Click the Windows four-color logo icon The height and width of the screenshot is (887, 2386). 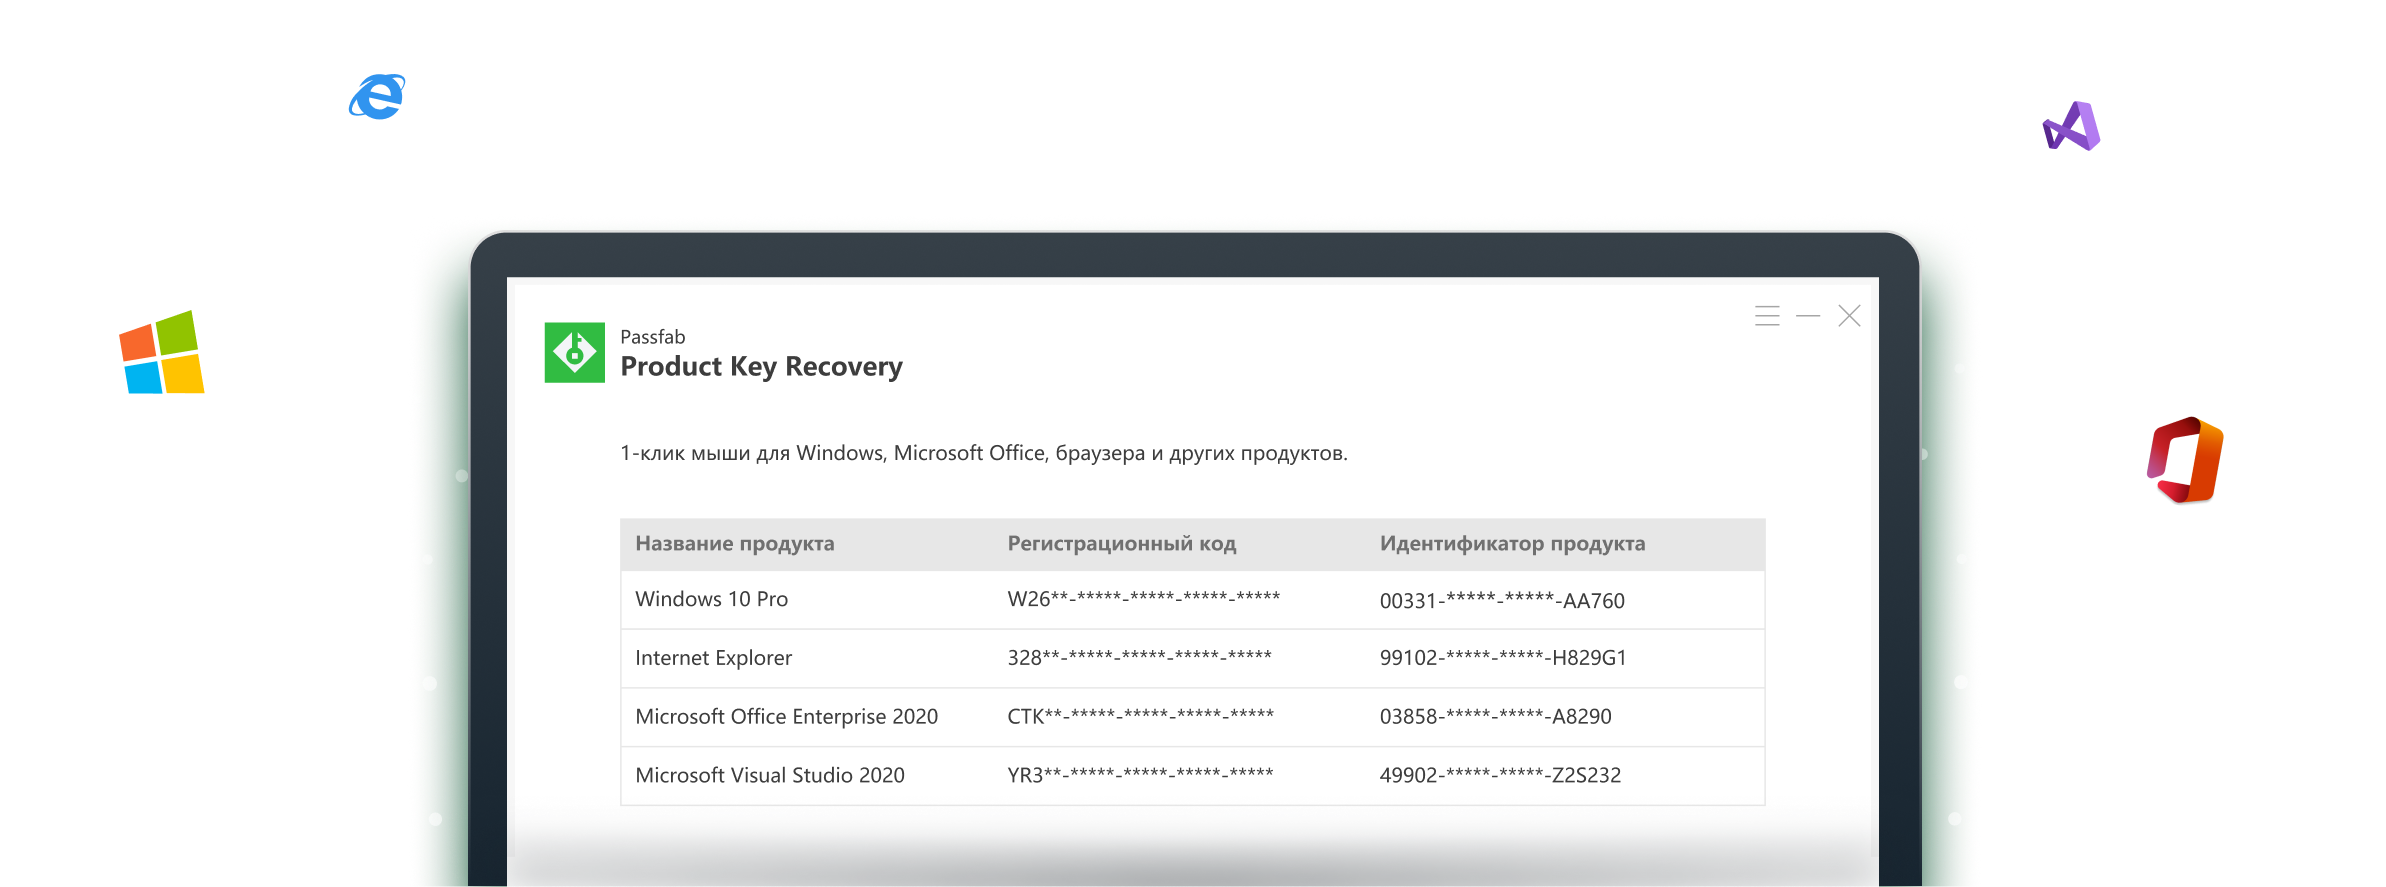coord(162,352)
